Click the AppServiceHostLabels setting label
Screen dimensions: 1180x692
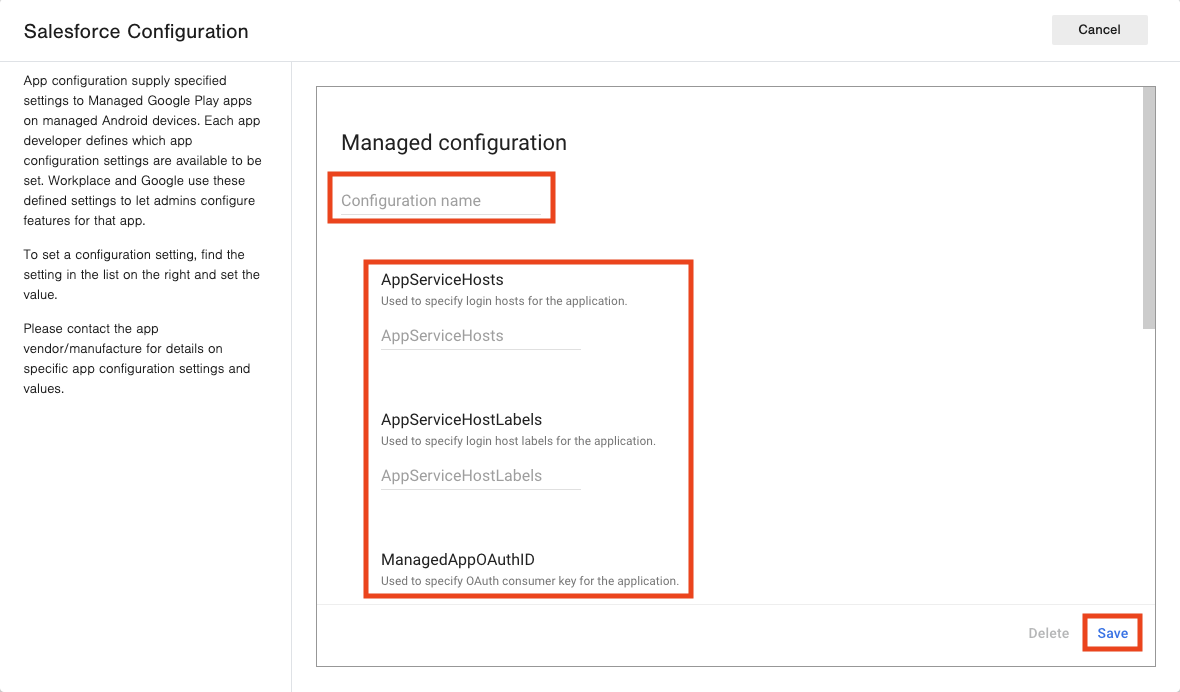[x=461, y=419]
